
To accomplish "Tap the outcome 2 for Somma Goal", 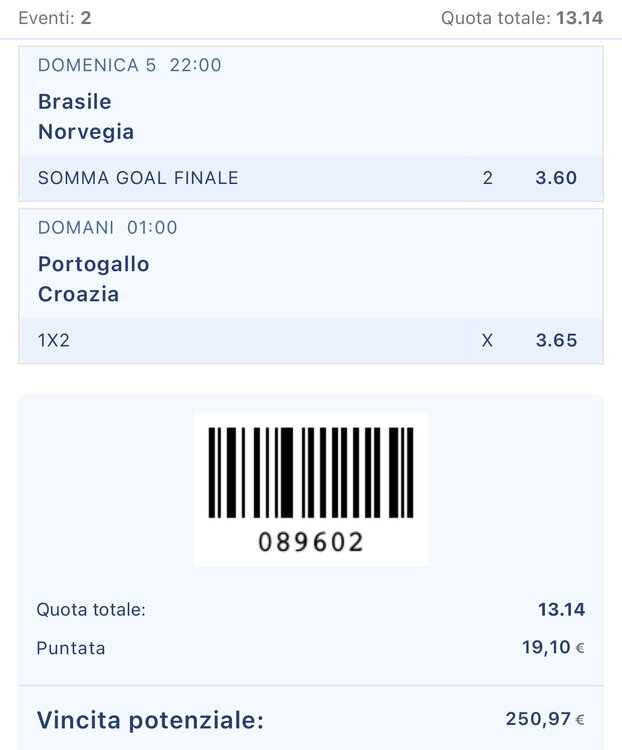I will (x=488, y=178).
